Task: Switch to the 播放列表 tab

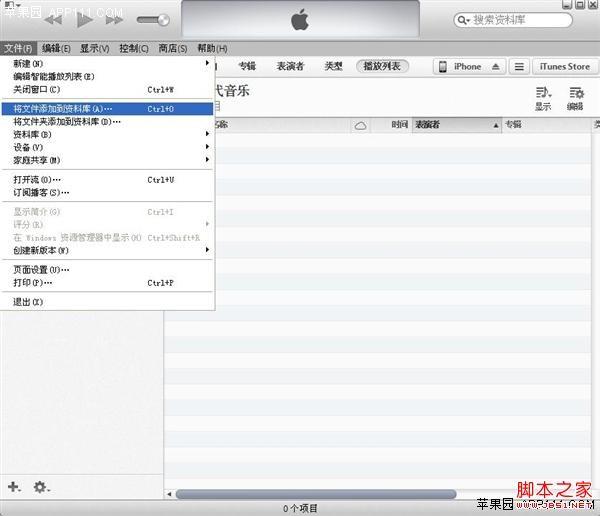Action: (x=382, y=67)
